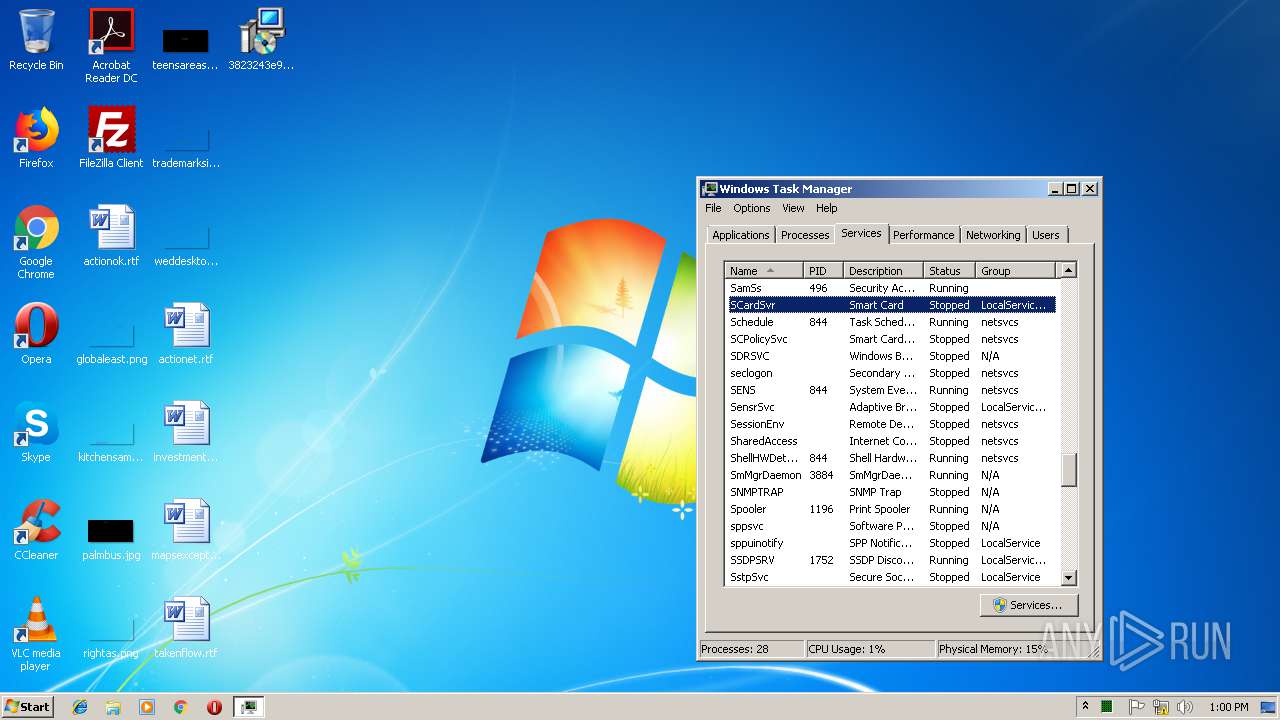The image size is (1280, 720).
Task: Open Acrobat Reader DC shortcut
Action: [111, 46]
